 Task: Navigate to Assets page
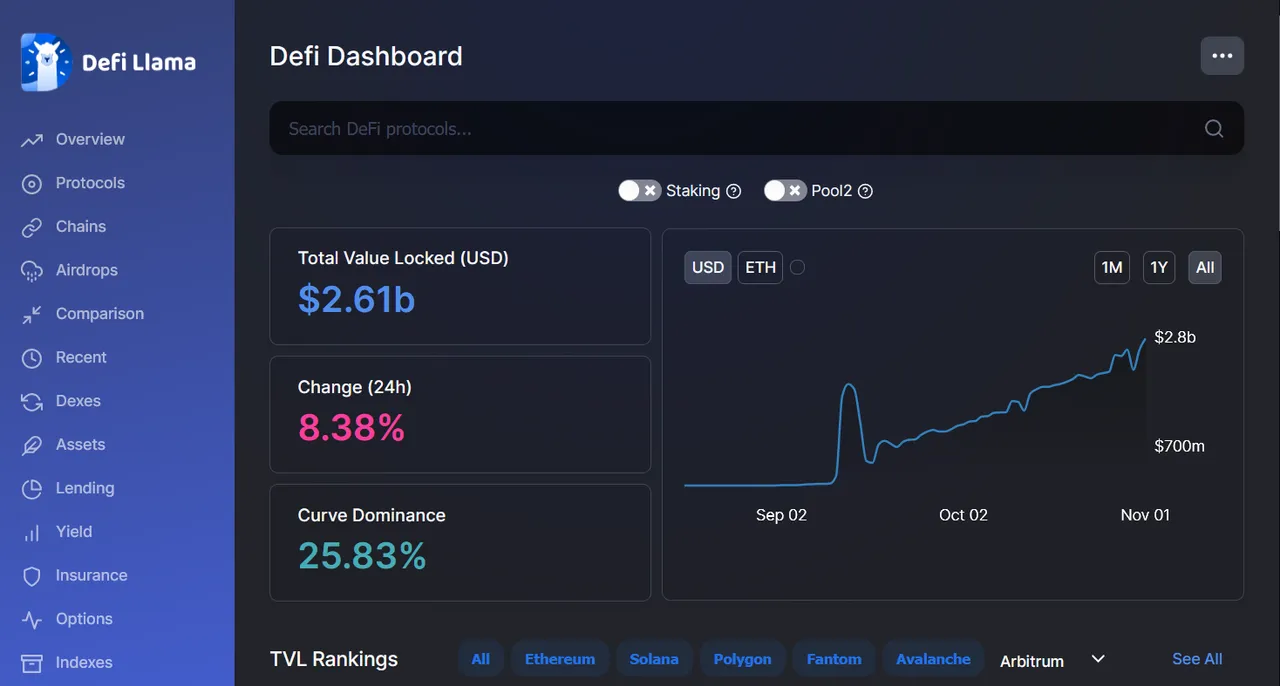click(80, 444)
